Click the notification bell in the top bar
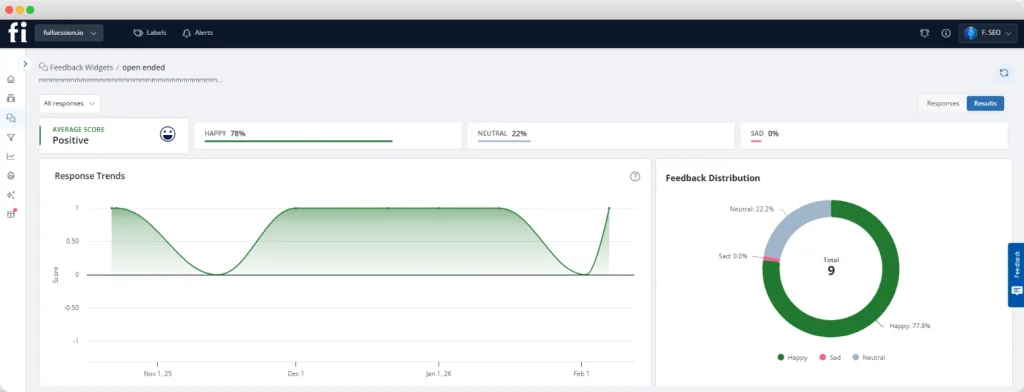 (924, 33)
